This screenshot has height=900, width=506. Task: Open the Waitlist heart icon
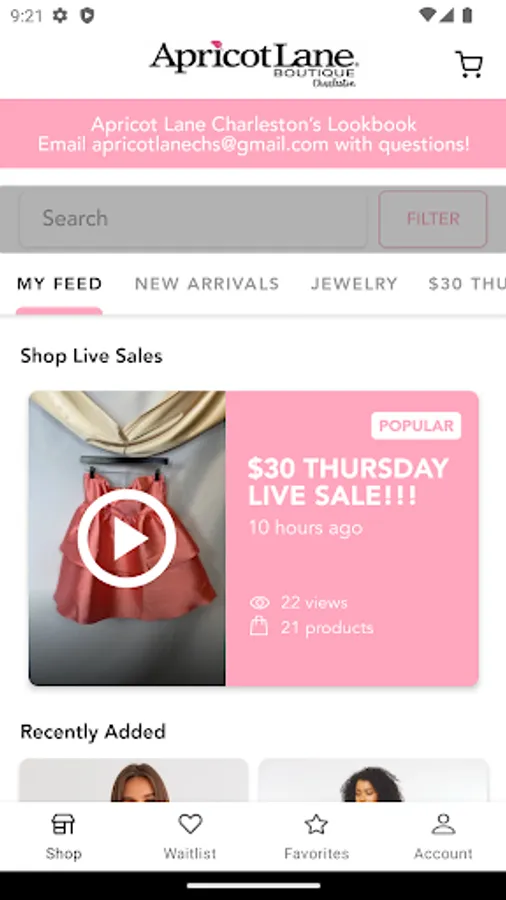(190, 824)
